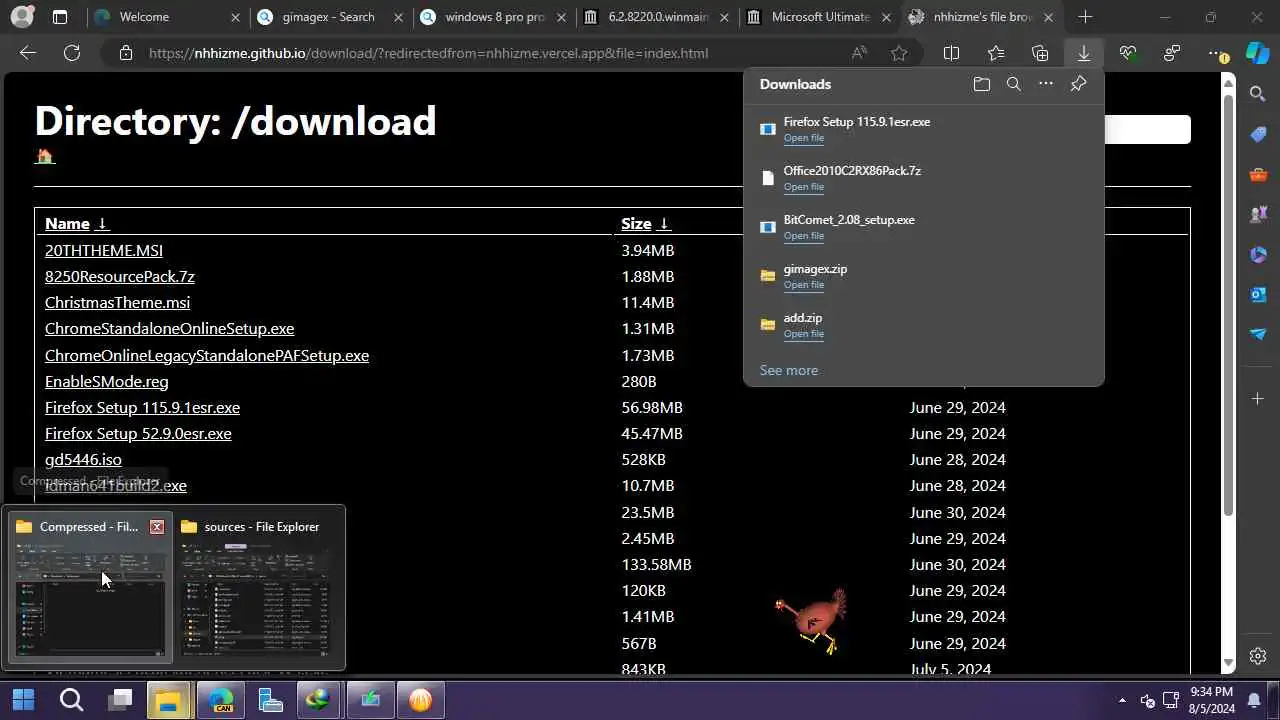Toggle the Downloads toolbar button

click(x=1083, y=53)
